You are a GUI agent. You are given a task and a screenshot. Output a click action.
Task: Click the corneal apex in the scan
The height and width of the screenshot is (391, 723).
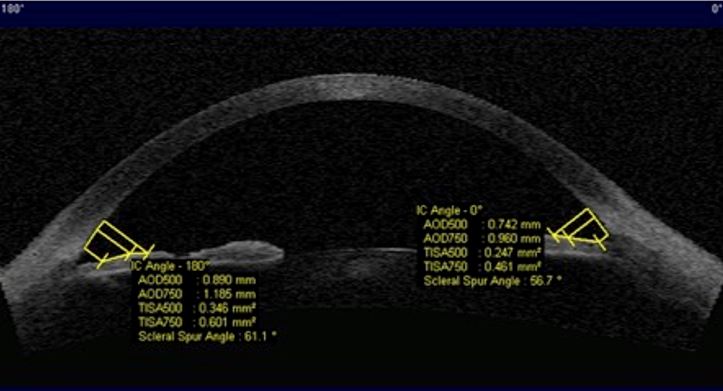coord(355,88)
